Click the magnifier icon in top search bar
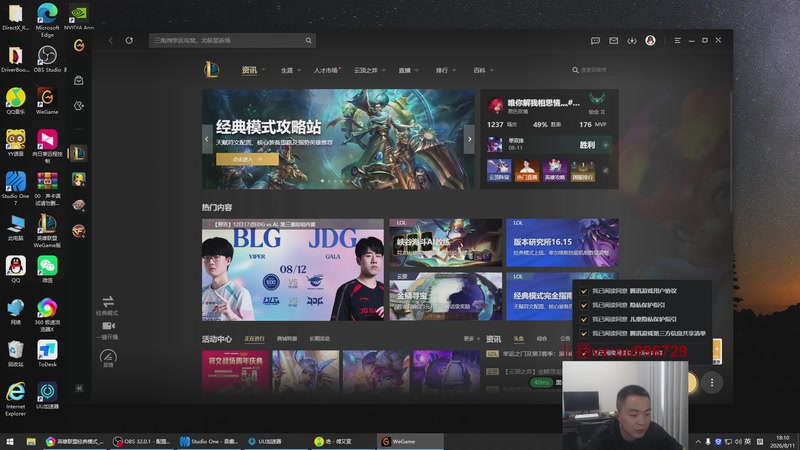The height and width of the screenshot is (450, 800). click(x=309, y=40)
